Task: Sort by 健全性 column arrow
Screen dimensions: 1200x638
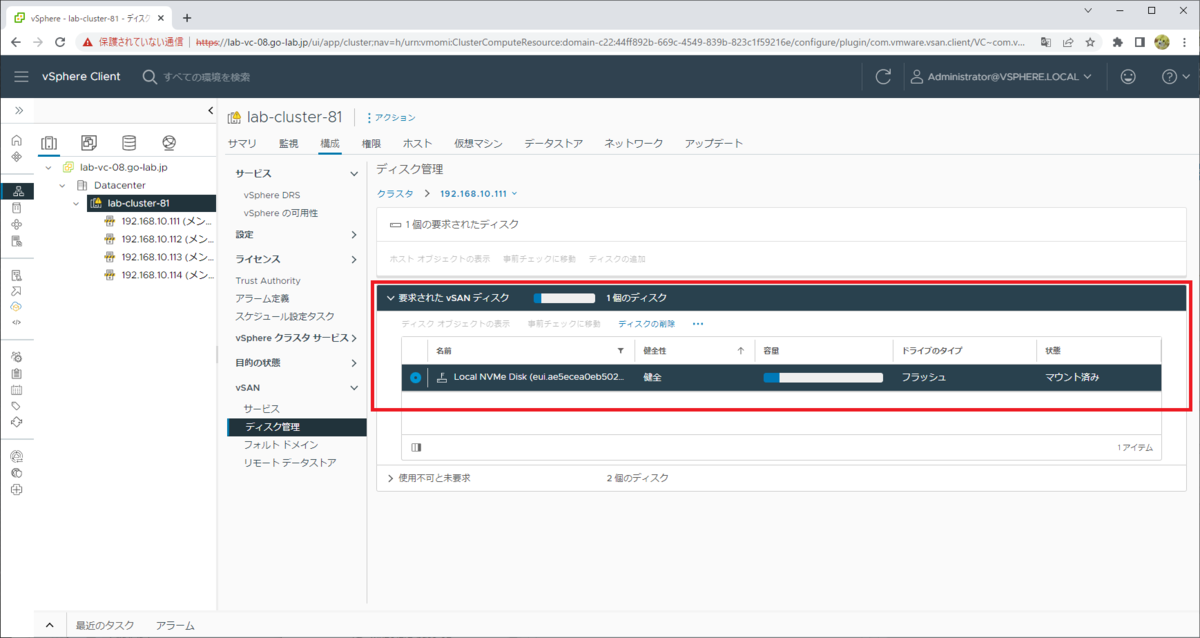Action: click(740, 351)
